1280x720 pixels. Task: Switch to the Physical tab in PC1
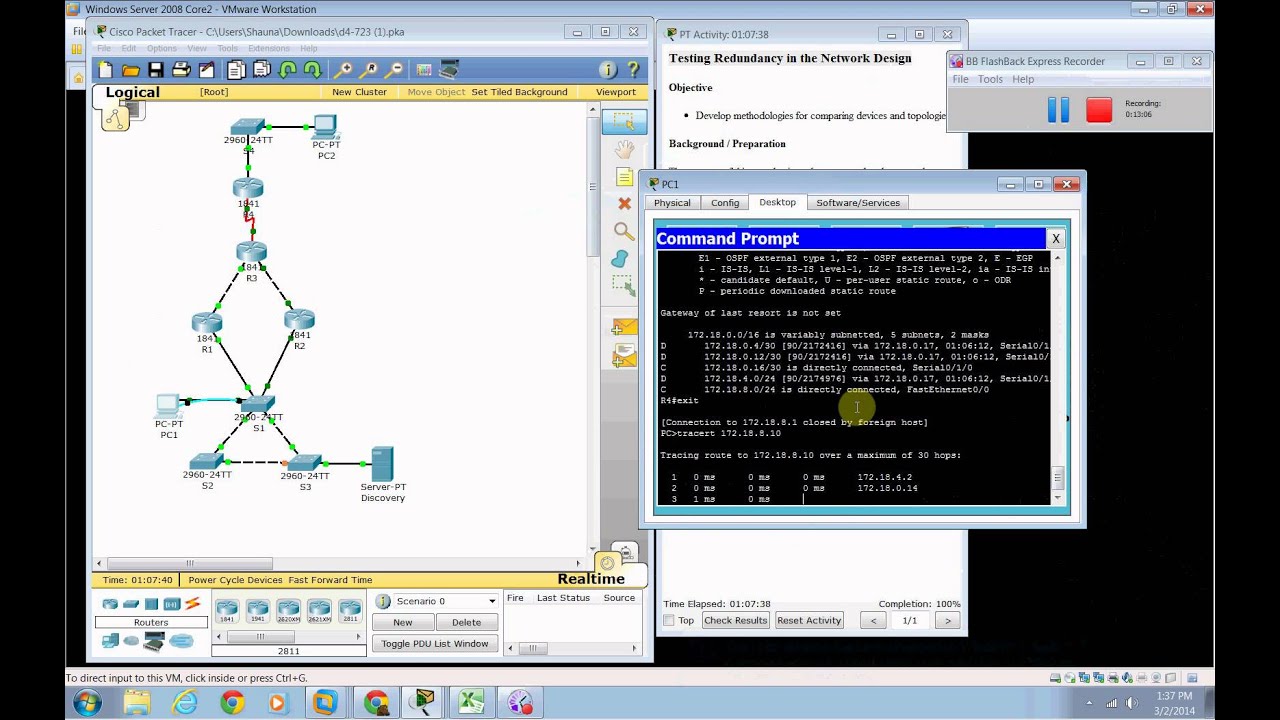[672, 203]
